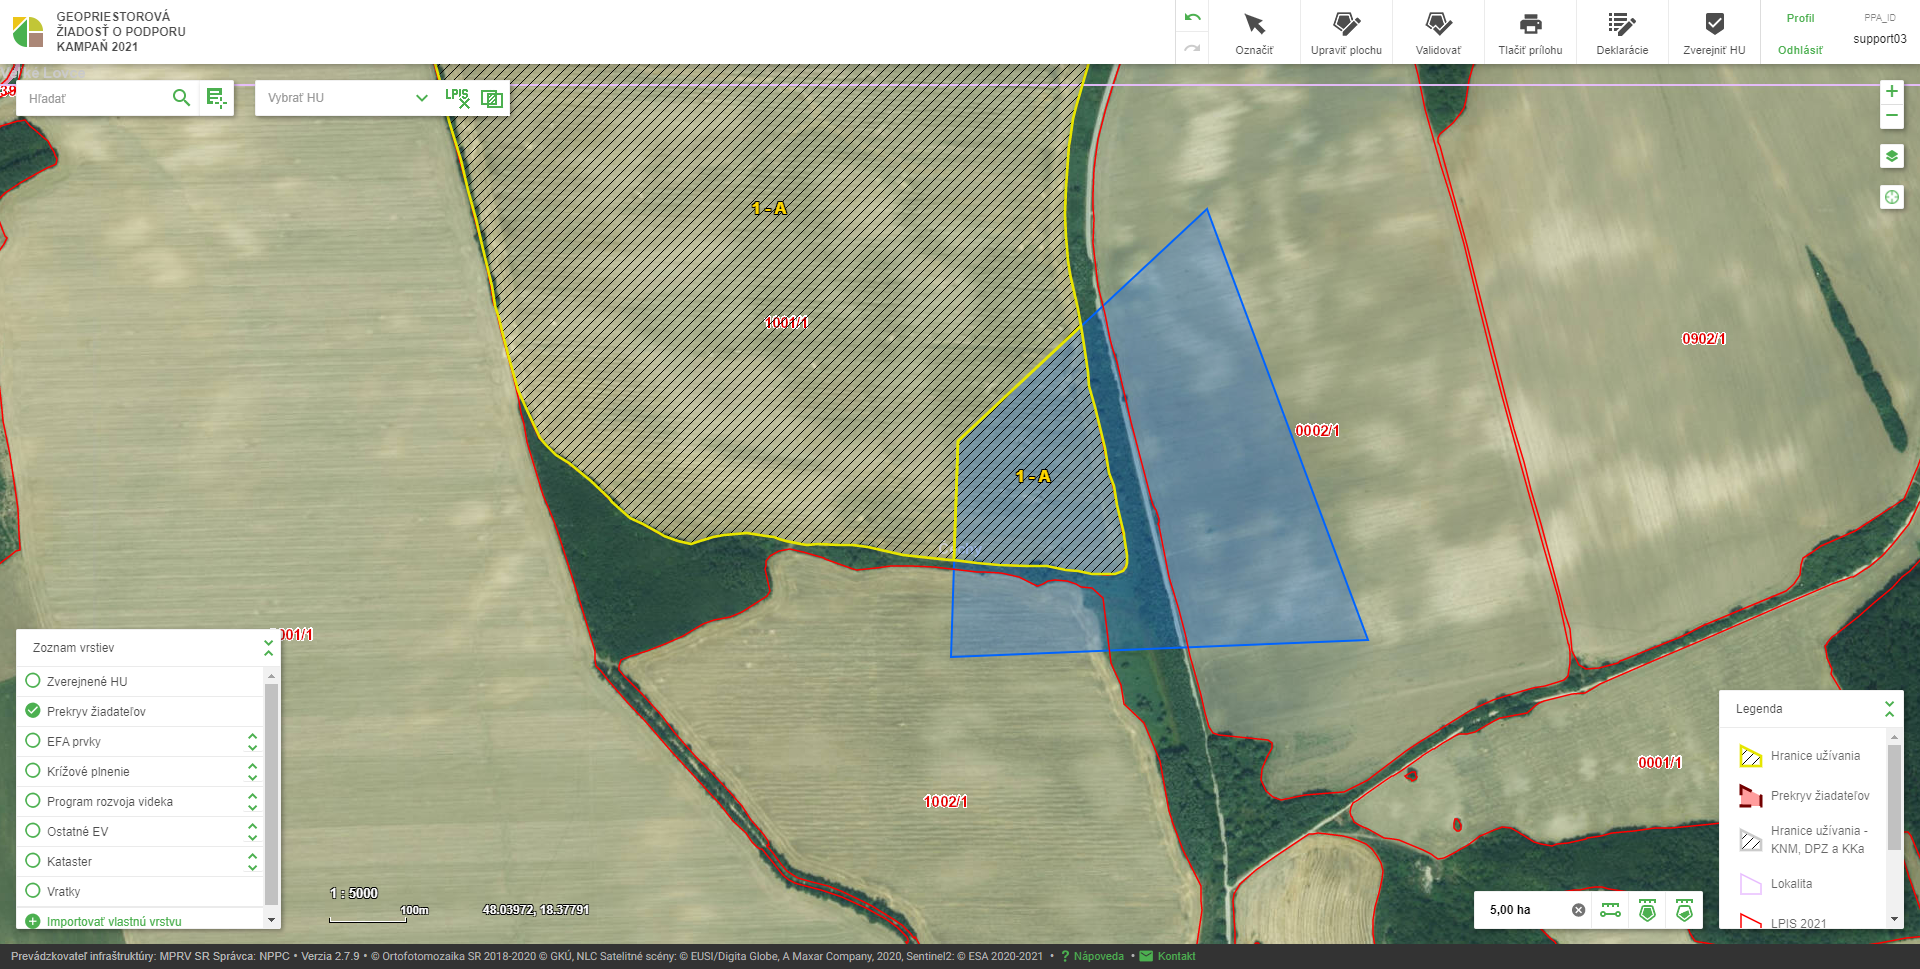Click the undo arrow in the toolbar
Screen dimensions: 1920x969
coord(1192,17)
